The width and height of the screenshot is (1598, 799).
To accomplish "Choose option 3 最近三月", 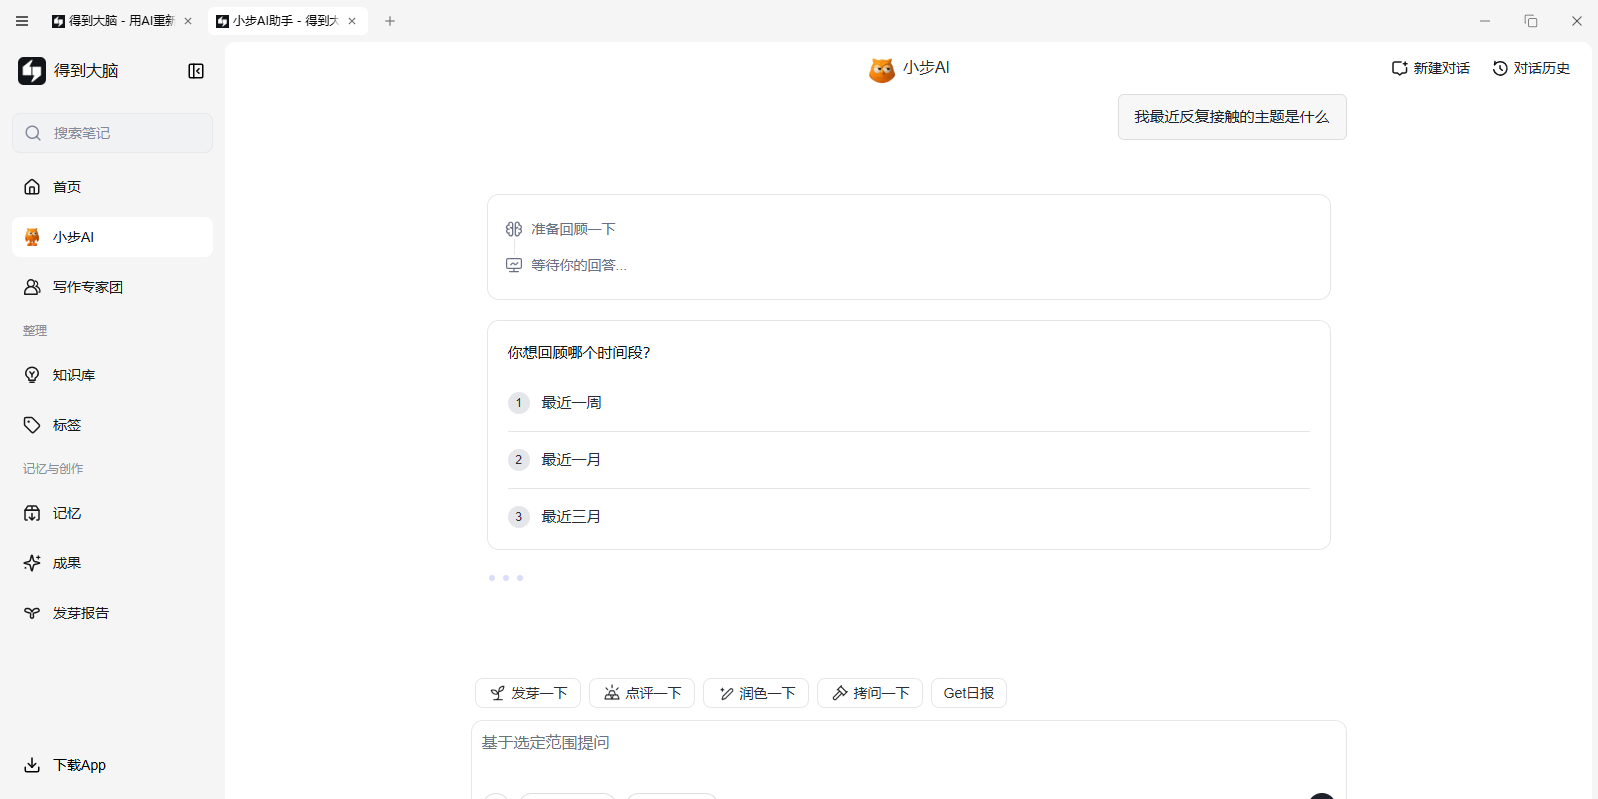I will 908,517.
